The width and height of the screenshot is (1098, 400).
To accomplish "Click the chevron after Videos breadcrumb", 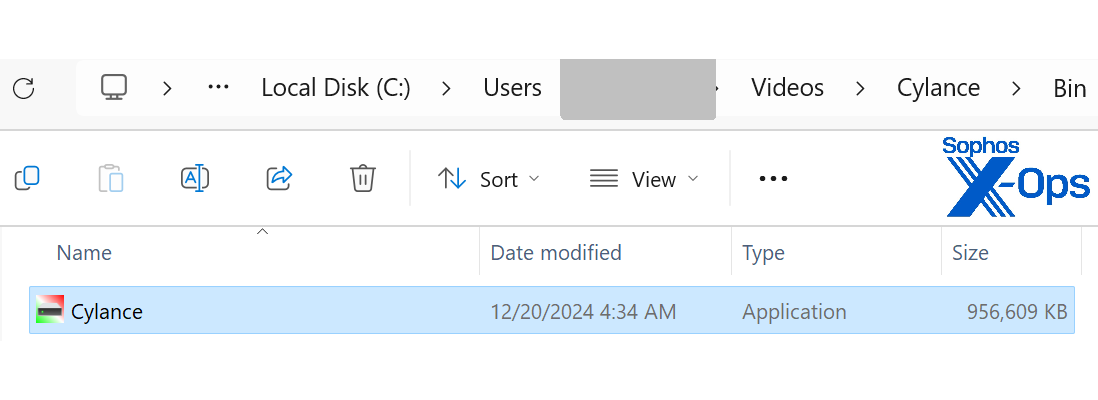I will [860, 88].
